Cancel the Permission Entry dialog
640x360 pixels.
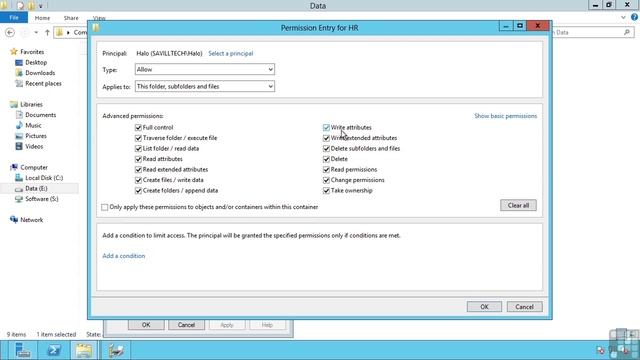524,307
